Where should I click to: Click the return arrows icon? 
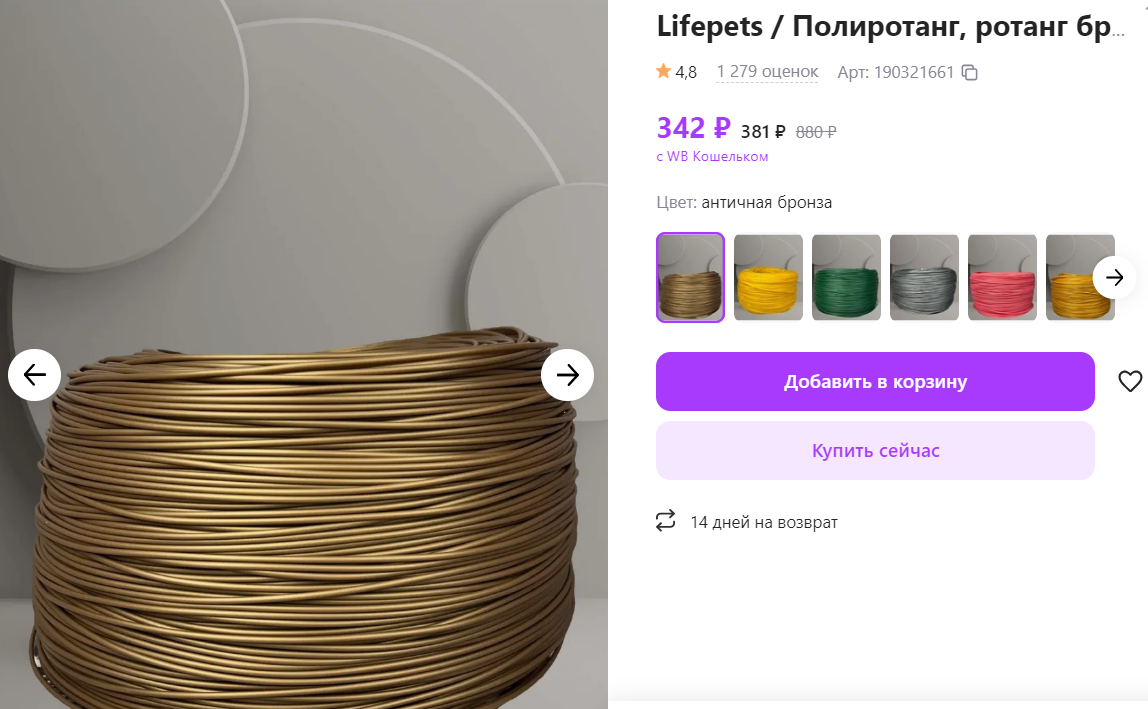[666, 521]
